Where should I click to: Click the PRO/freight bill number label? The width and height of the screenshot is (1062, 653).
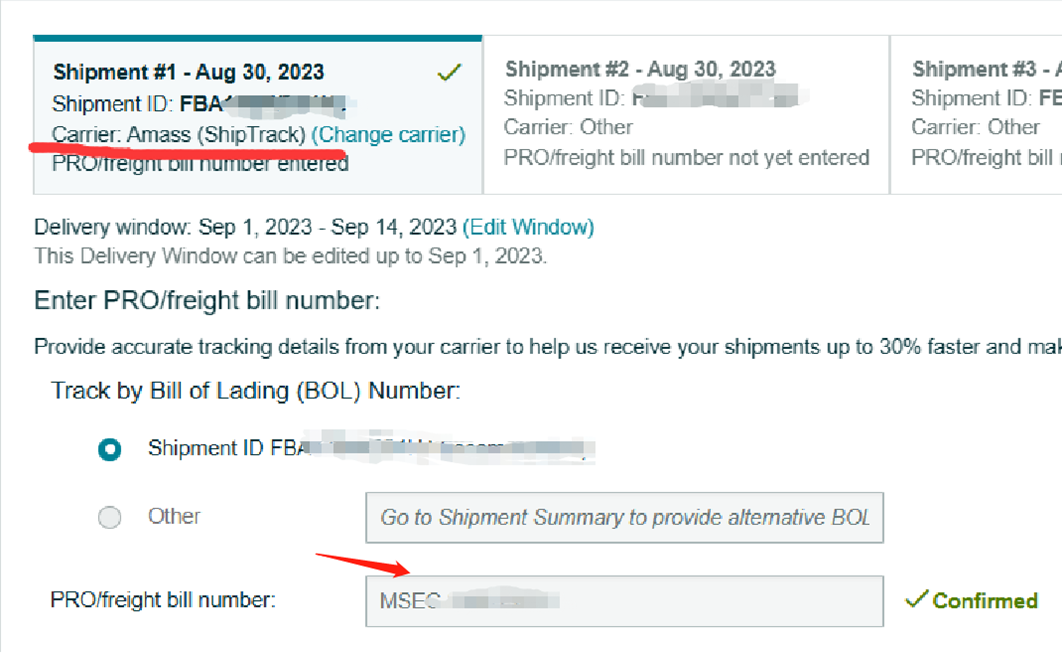click(162, 601)
